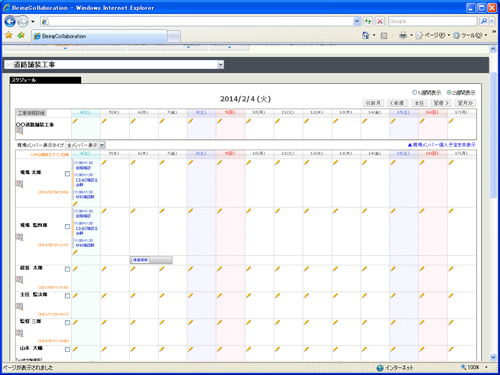This screenshot has height=375, width=500.
Task: Add schedule on 9(日) for second 現場 member
Action: pyautogui.click(x=220, y=211)
